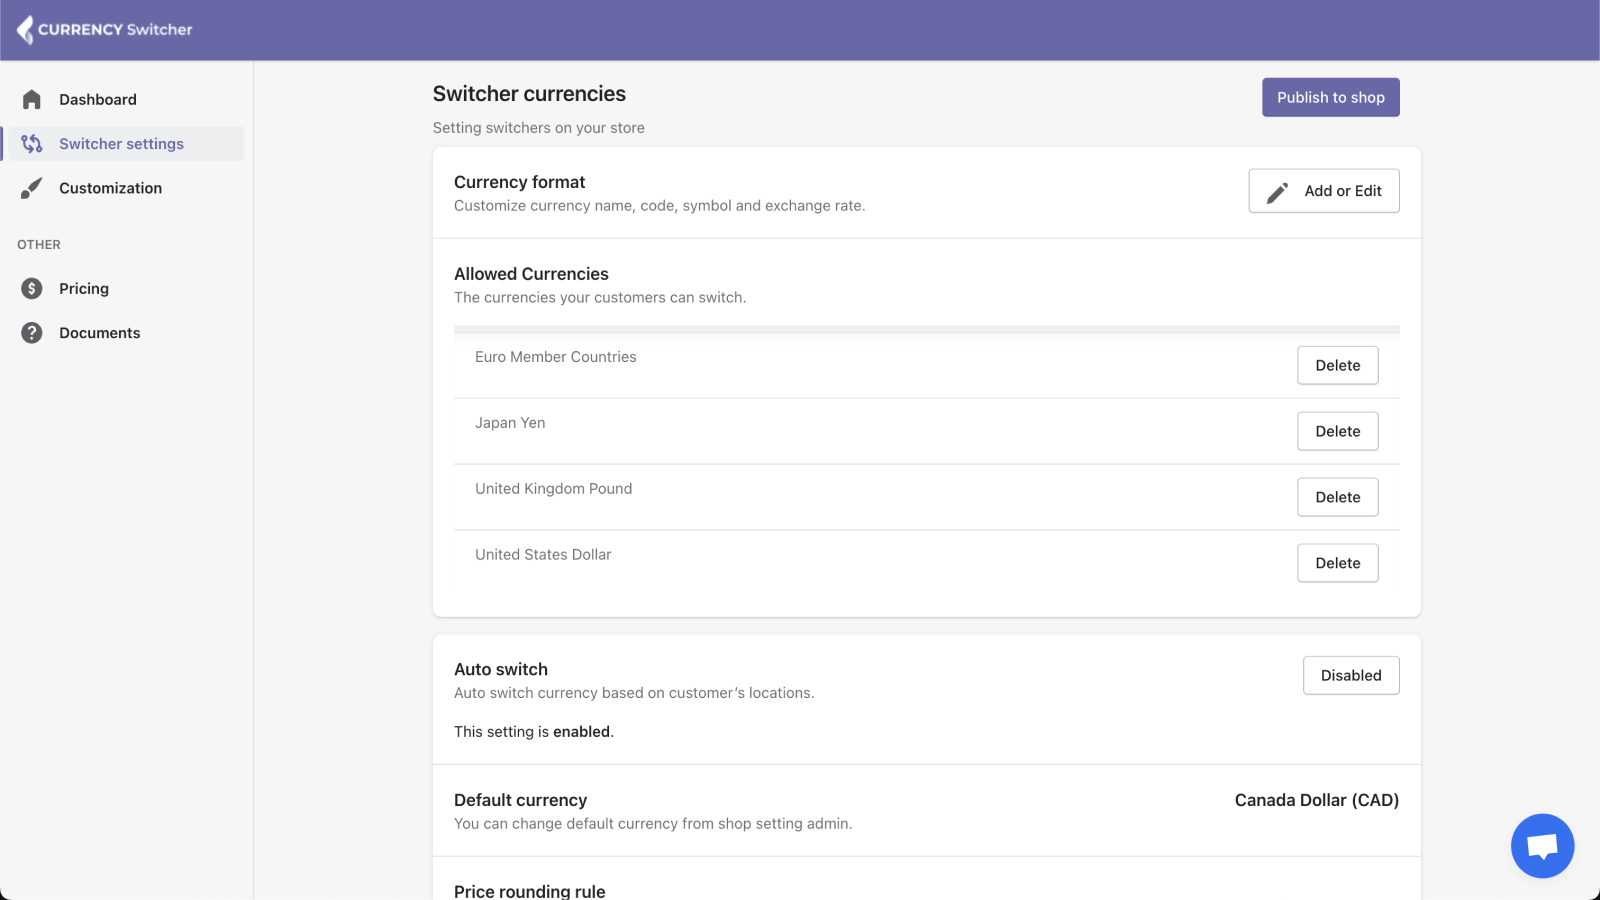The image size is (1600, 900).
Task: Click the pencil icon on Add or Edit
Action: click(x=1277, y=190)
